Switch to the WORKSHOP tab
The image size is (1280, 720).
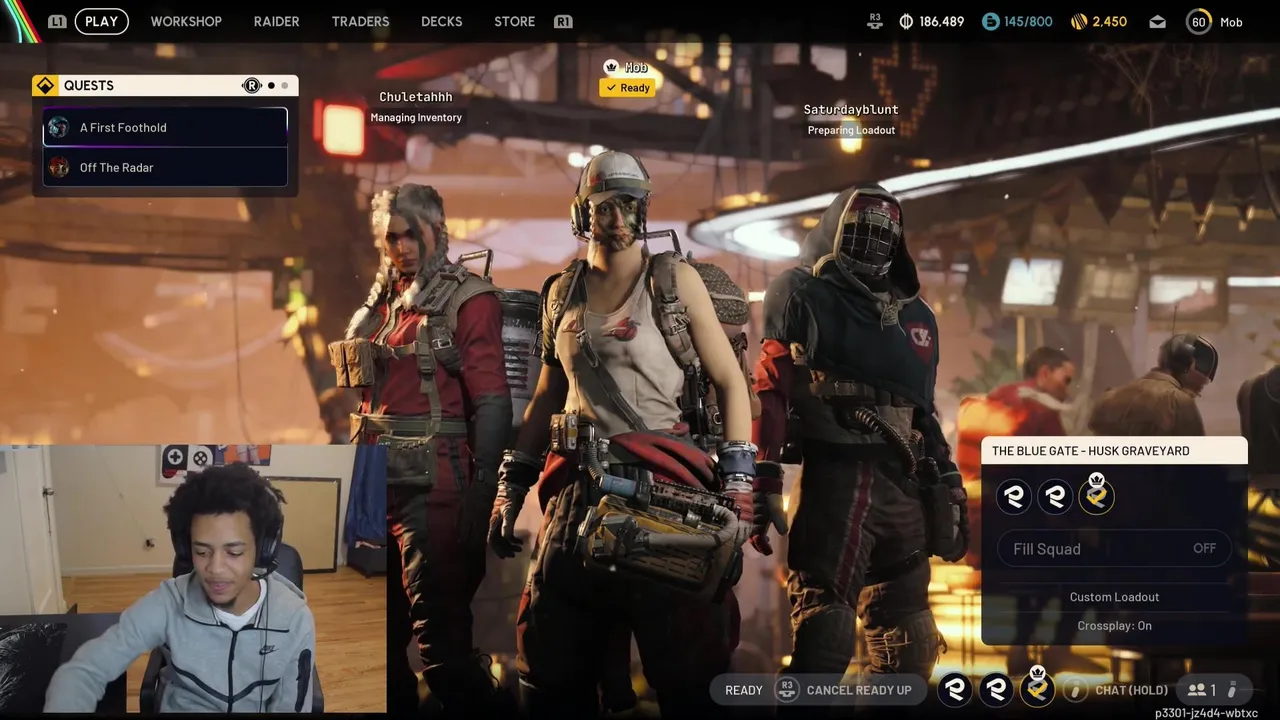(x=186, y=21)
